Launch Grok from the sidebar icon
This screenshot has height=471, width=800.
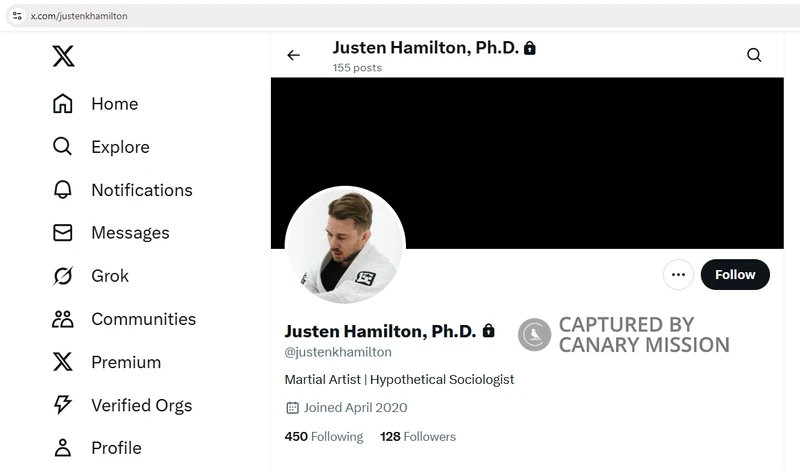[x=63, y=276]
